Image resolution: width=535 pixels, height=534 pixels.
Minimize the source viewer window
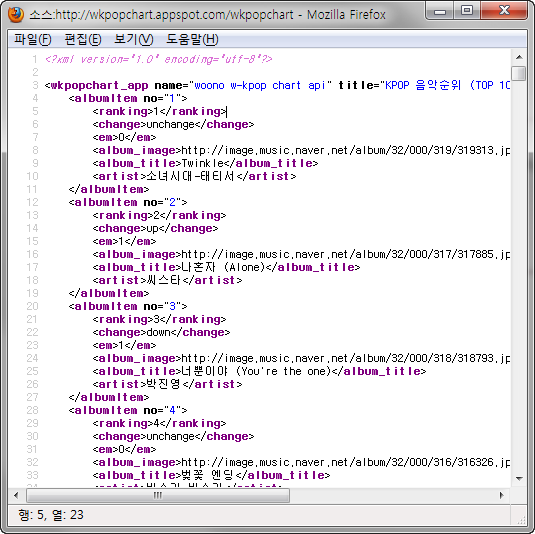440,11
